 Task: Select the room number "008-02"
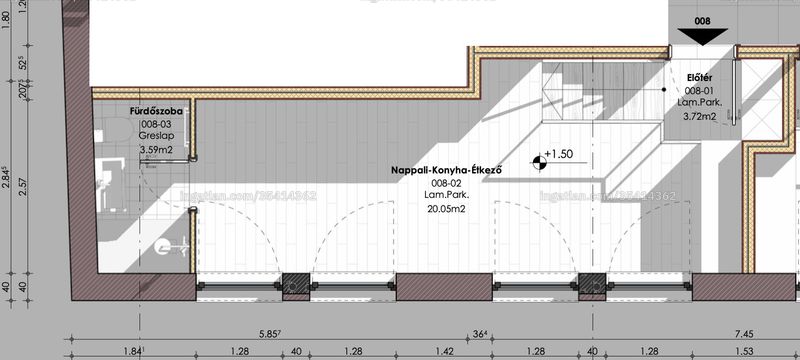pyautogui.click(x=446, y=183)
